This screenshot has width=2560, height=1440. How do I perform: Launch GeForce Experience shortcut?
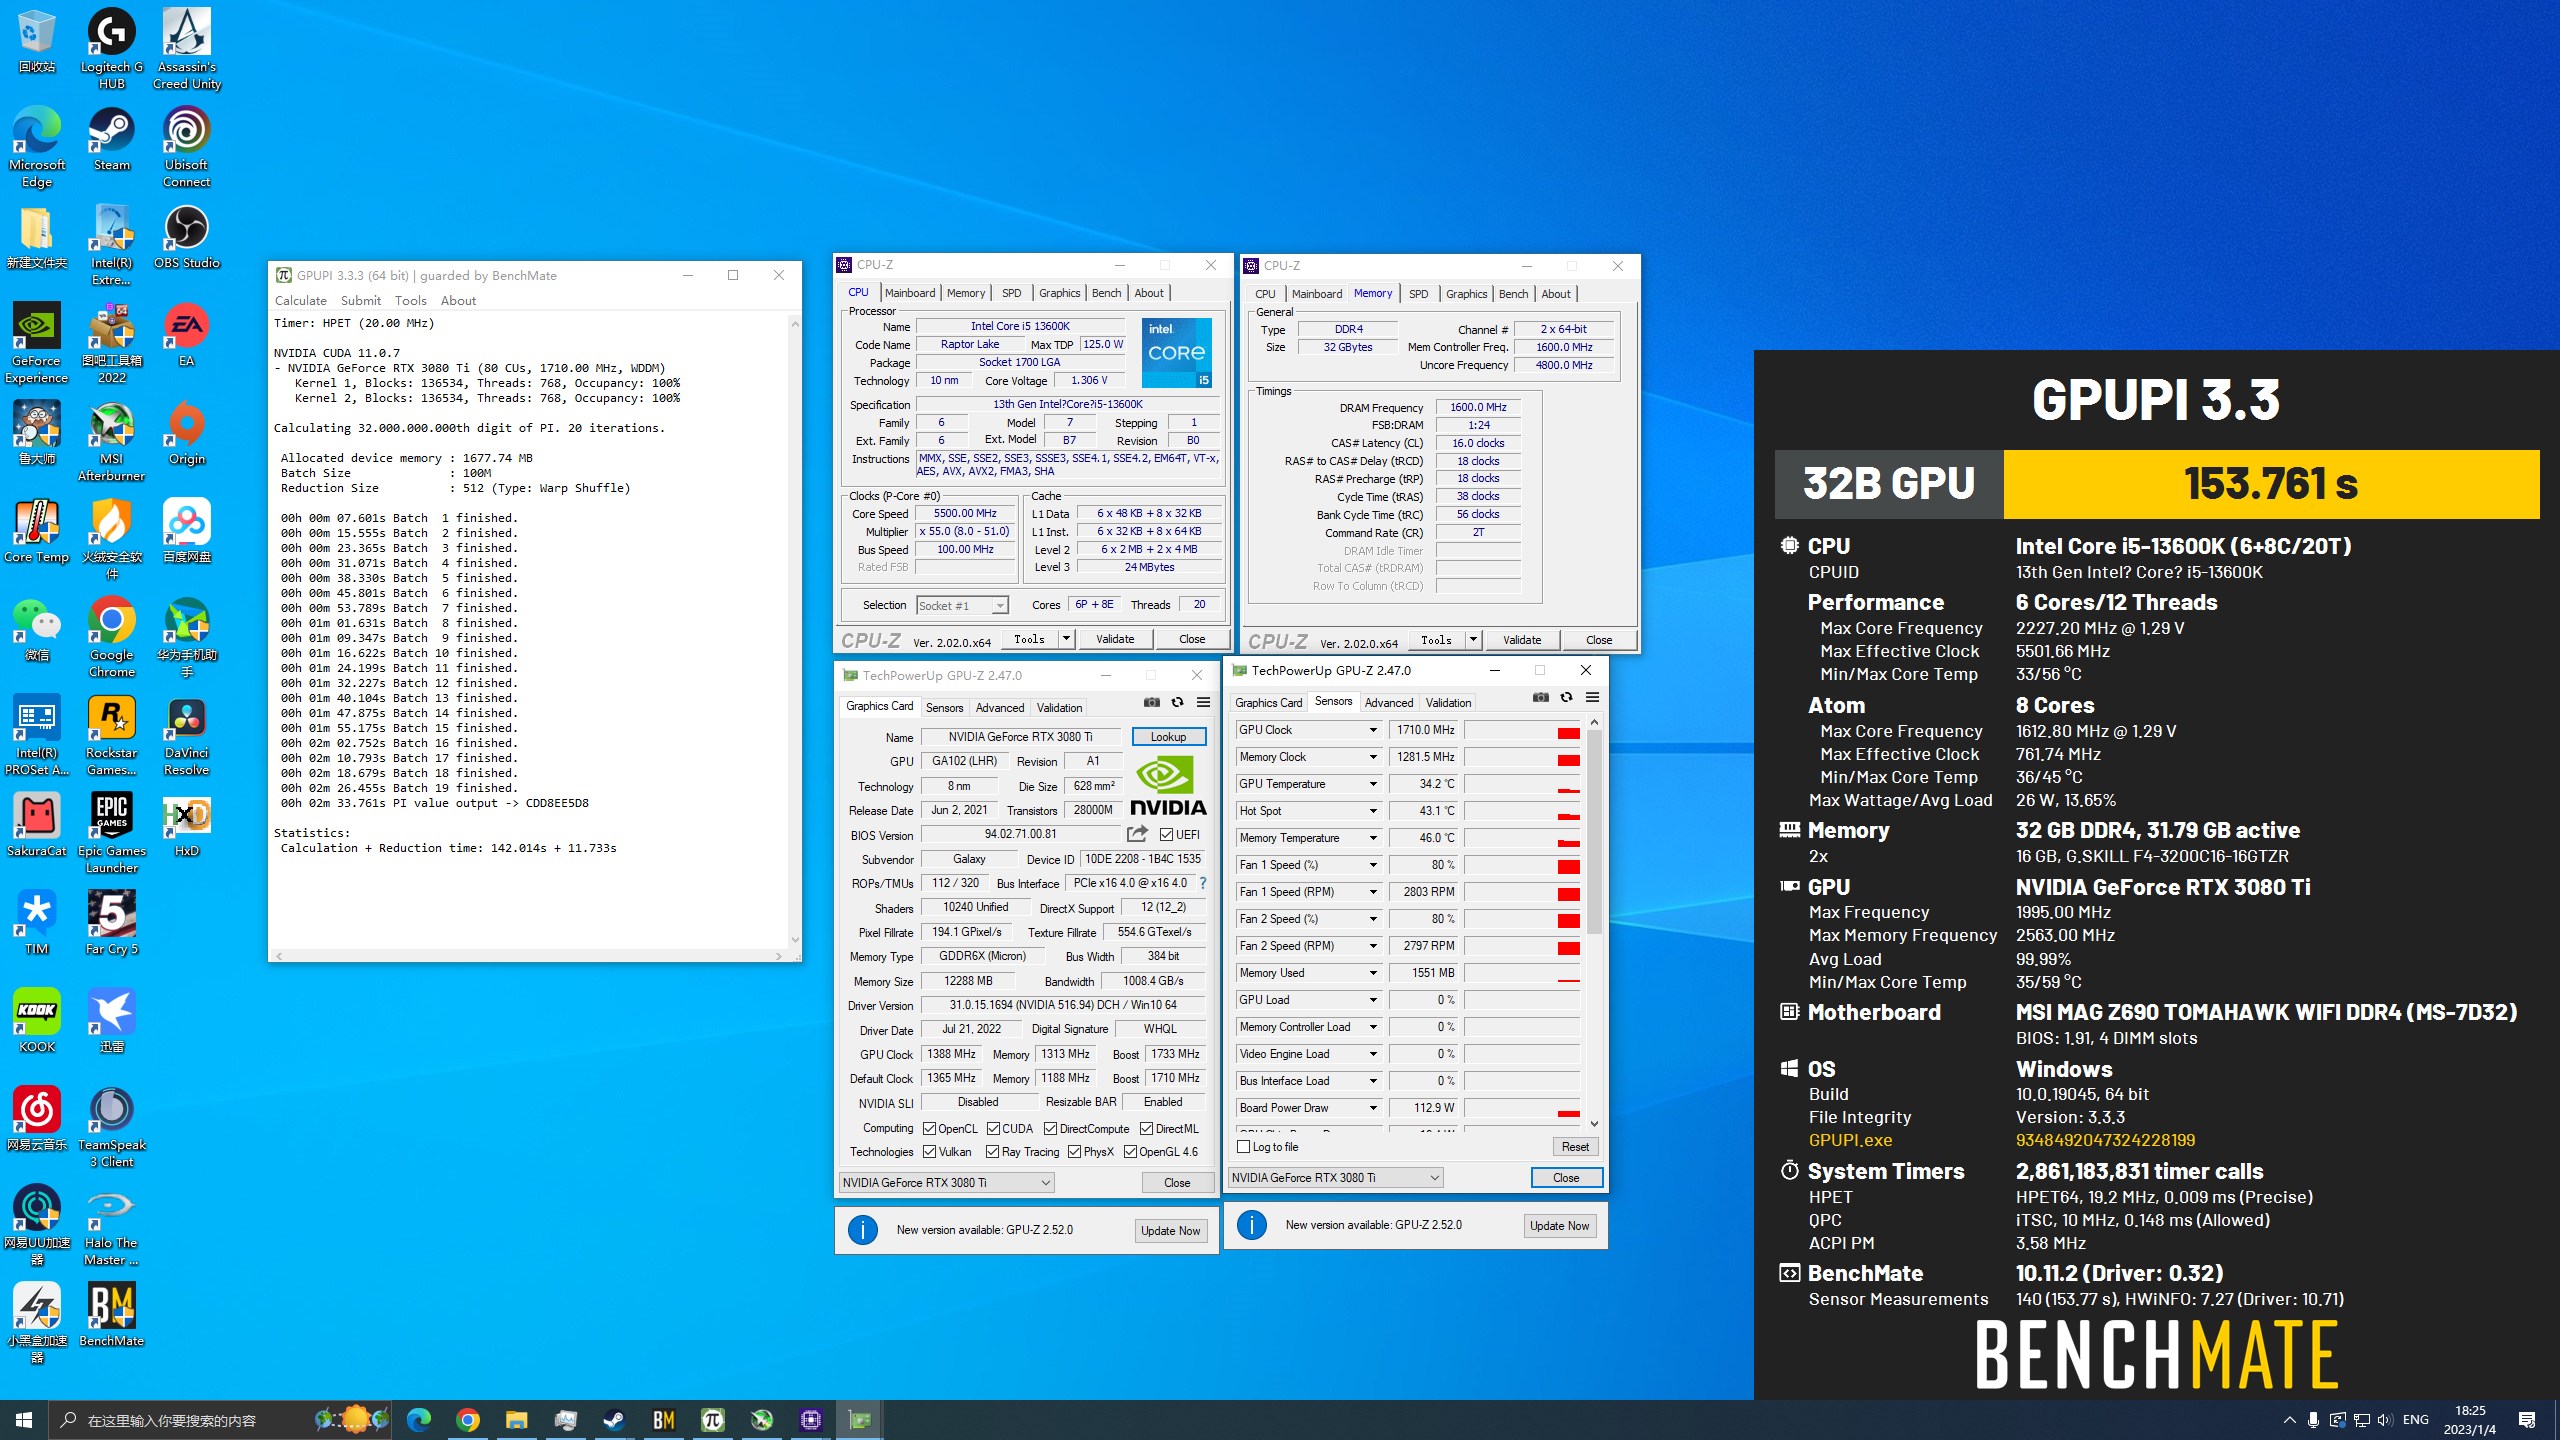[x=37, y=343]
